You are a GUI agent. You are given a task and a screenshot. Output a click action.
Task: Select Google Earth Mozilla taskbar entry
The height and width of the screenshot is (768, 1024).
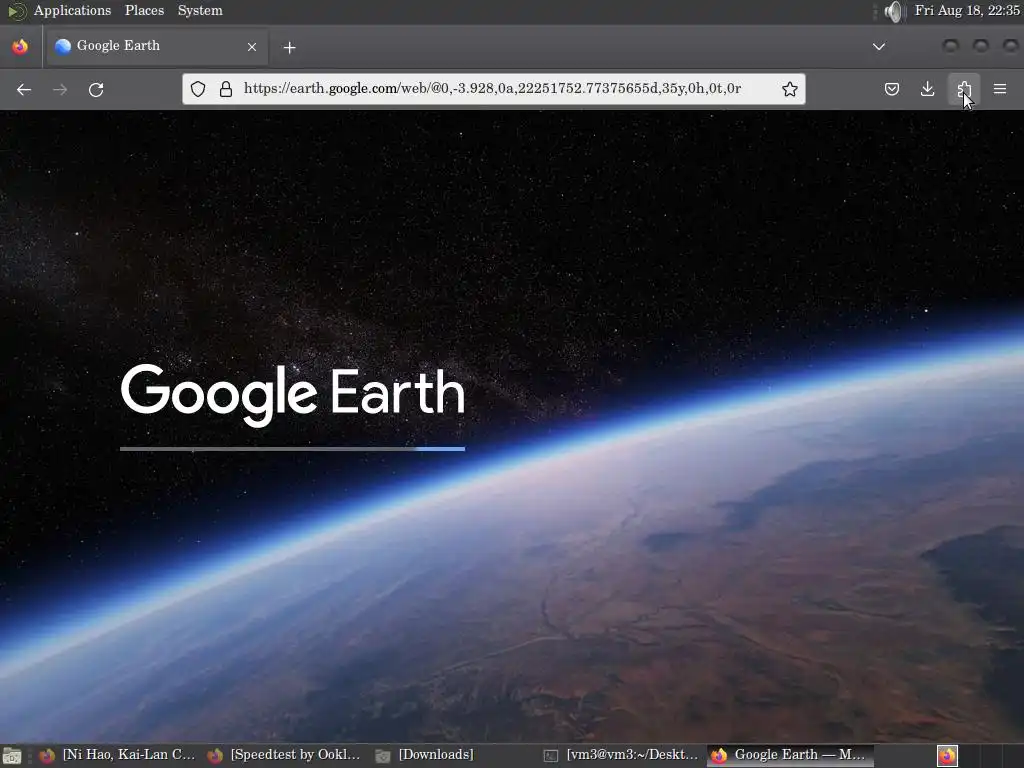coord(790,755)
